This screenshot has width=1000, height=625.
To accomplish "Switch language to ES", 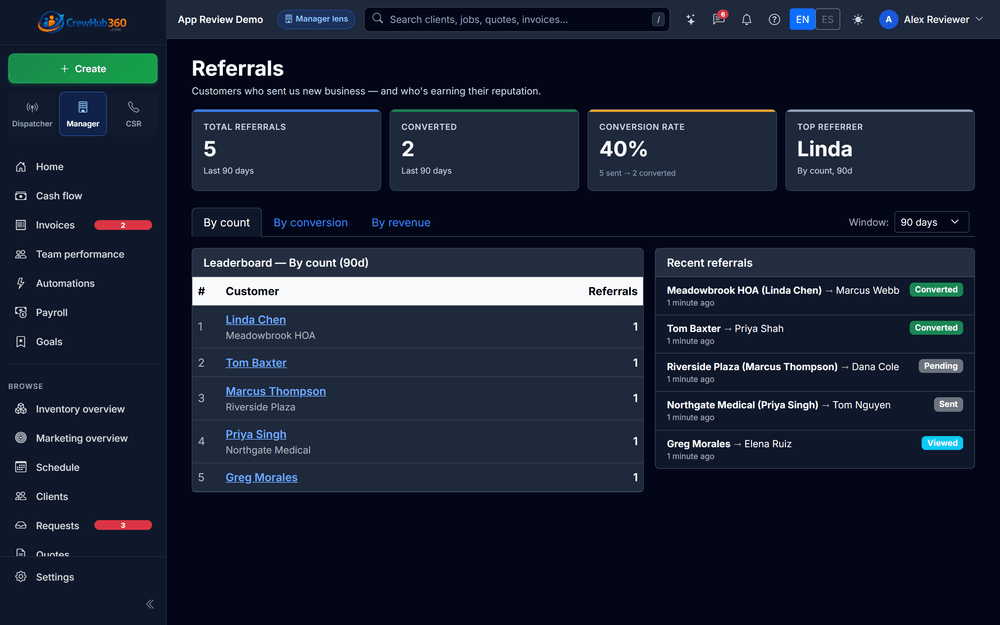I will (x=828, y=19).
